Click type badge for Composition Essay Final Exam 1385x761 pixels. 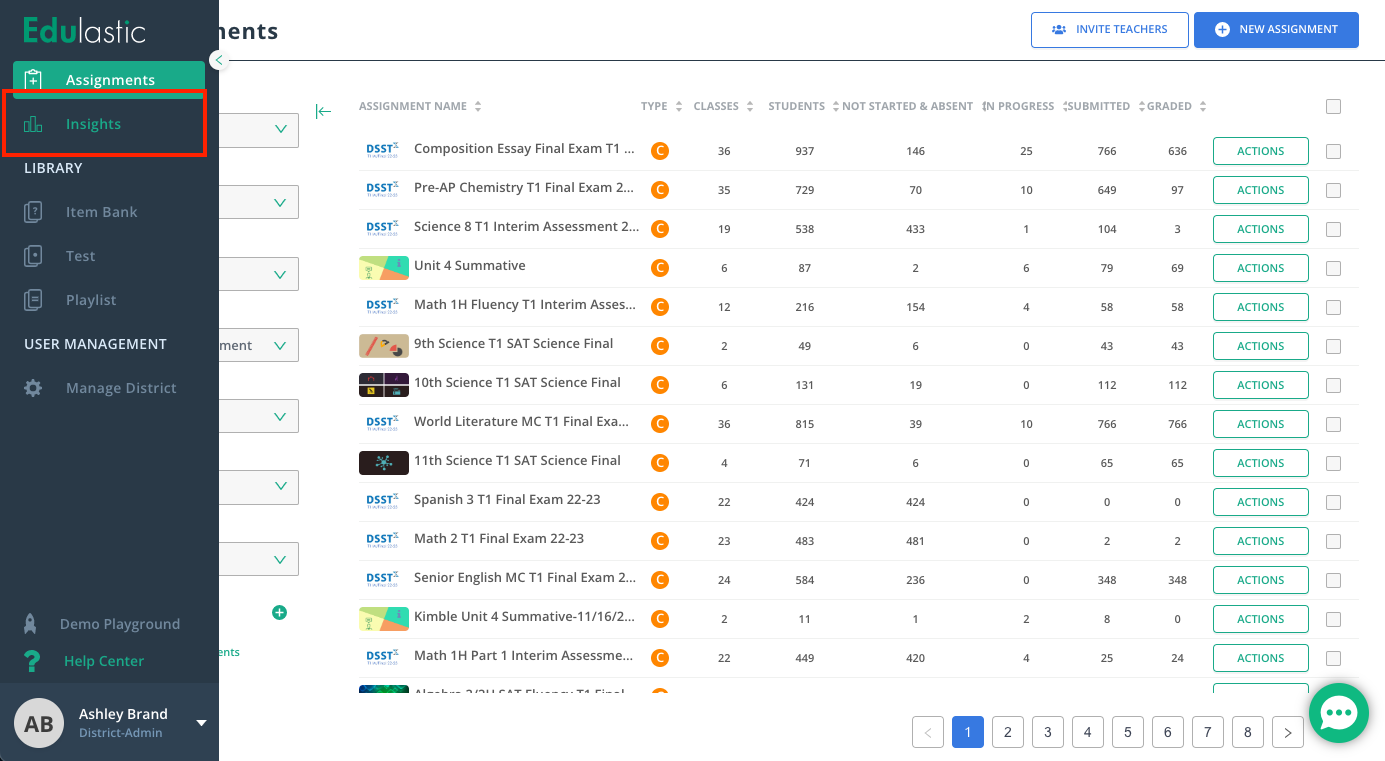coord(659,151)
